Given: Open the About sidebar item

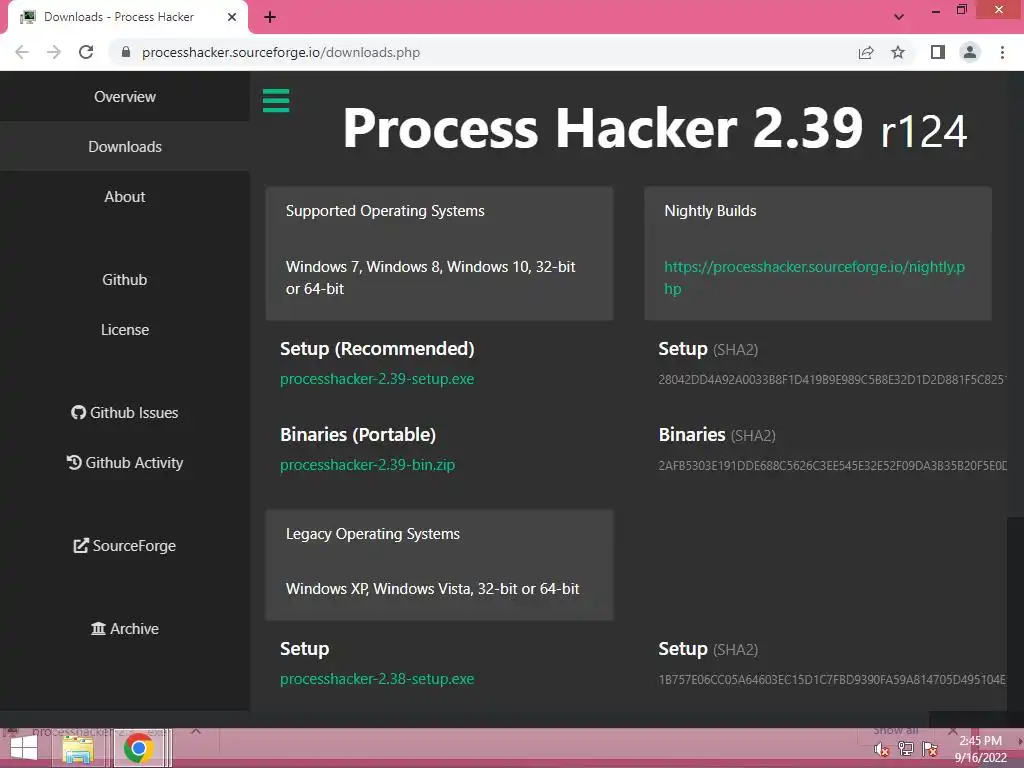Looking at the screenshot, I should coord(125,197).
